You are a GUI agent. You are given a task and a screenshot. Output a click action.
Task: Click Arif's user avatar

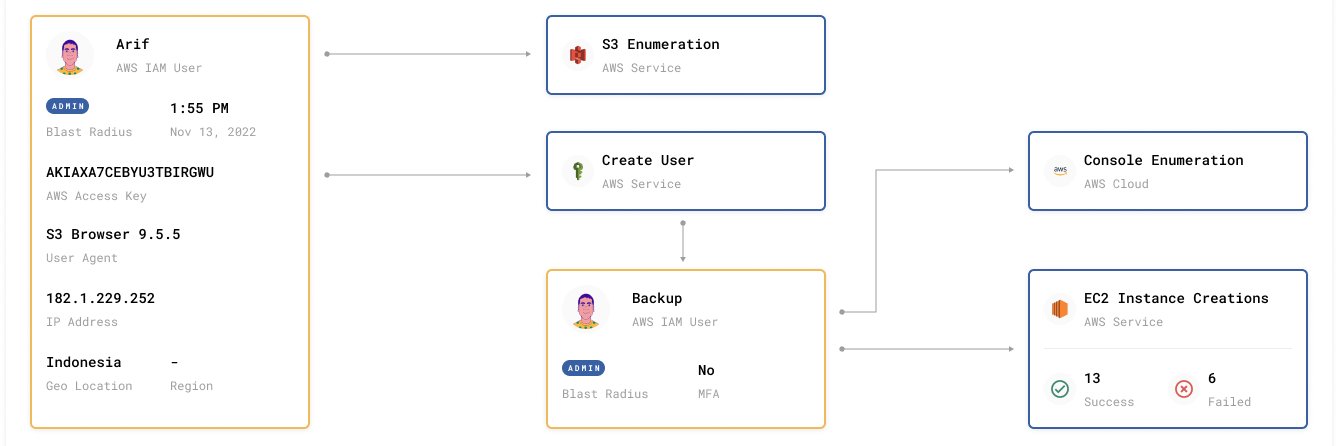point(70,56)
